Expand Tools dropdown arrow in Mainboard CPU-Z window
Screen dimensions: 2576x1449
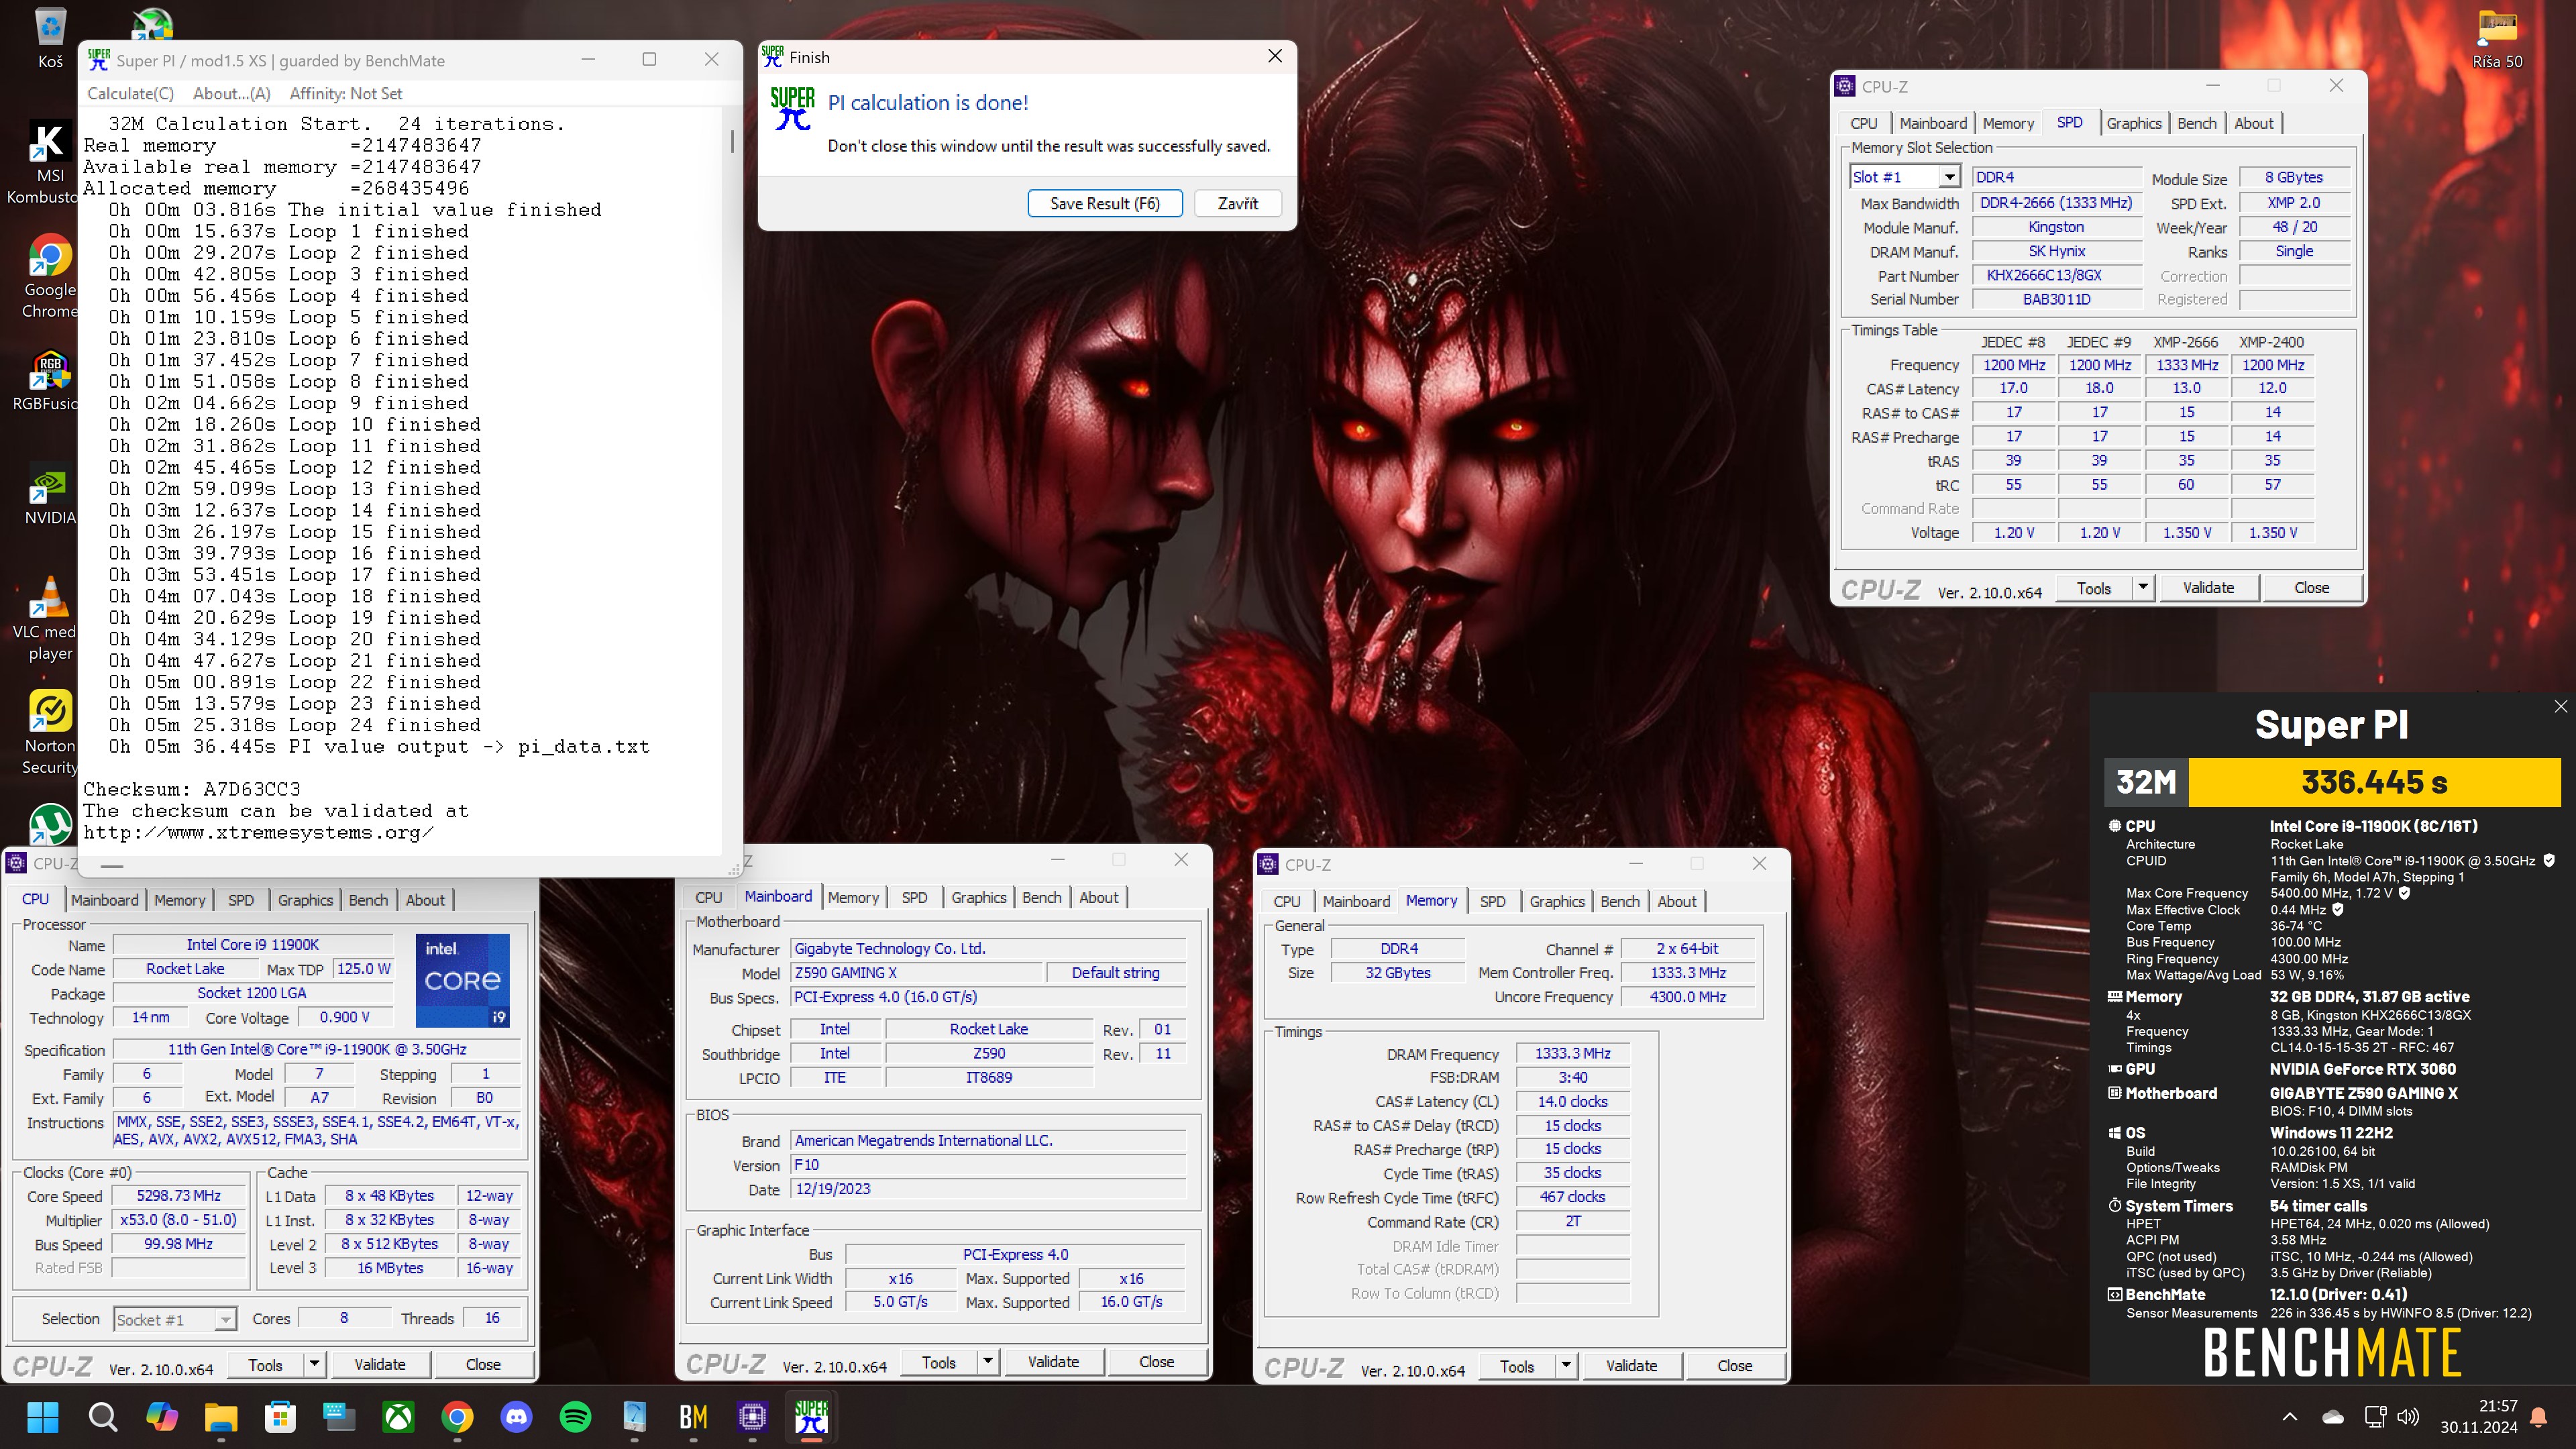pos(987,1362)
